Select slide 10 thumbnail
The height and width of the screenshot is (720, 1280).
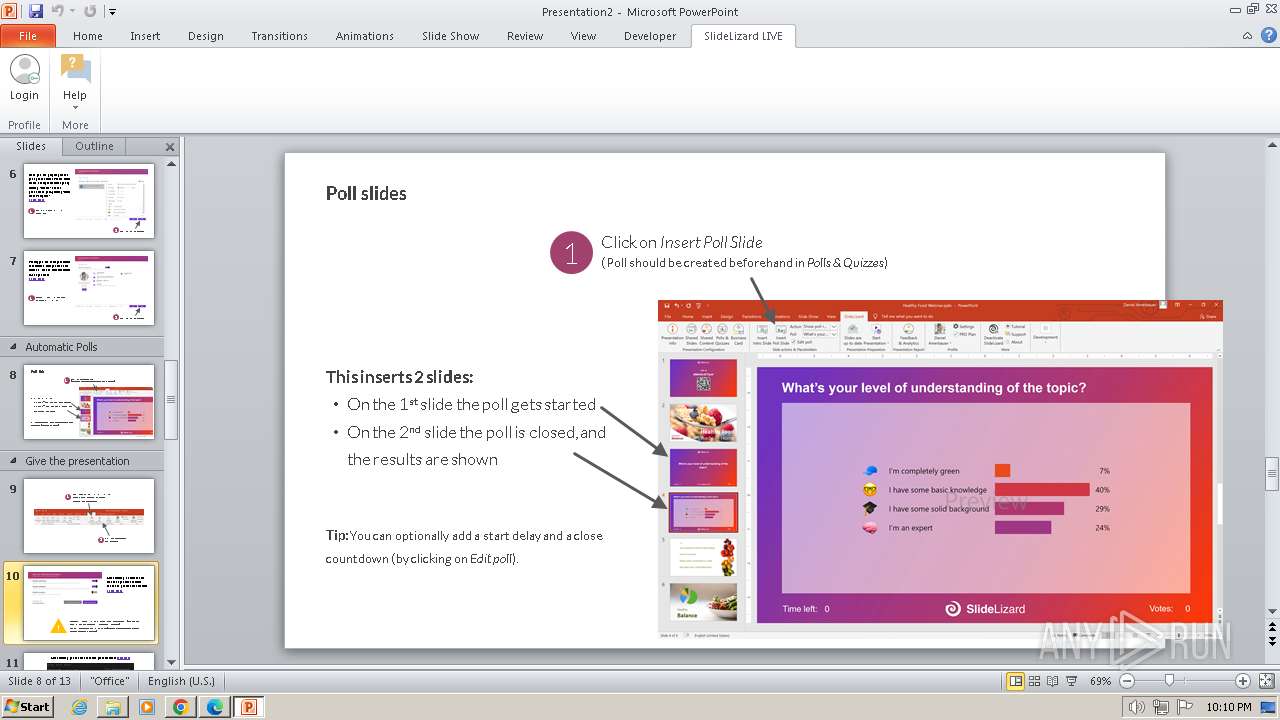(x=91, y=603)
